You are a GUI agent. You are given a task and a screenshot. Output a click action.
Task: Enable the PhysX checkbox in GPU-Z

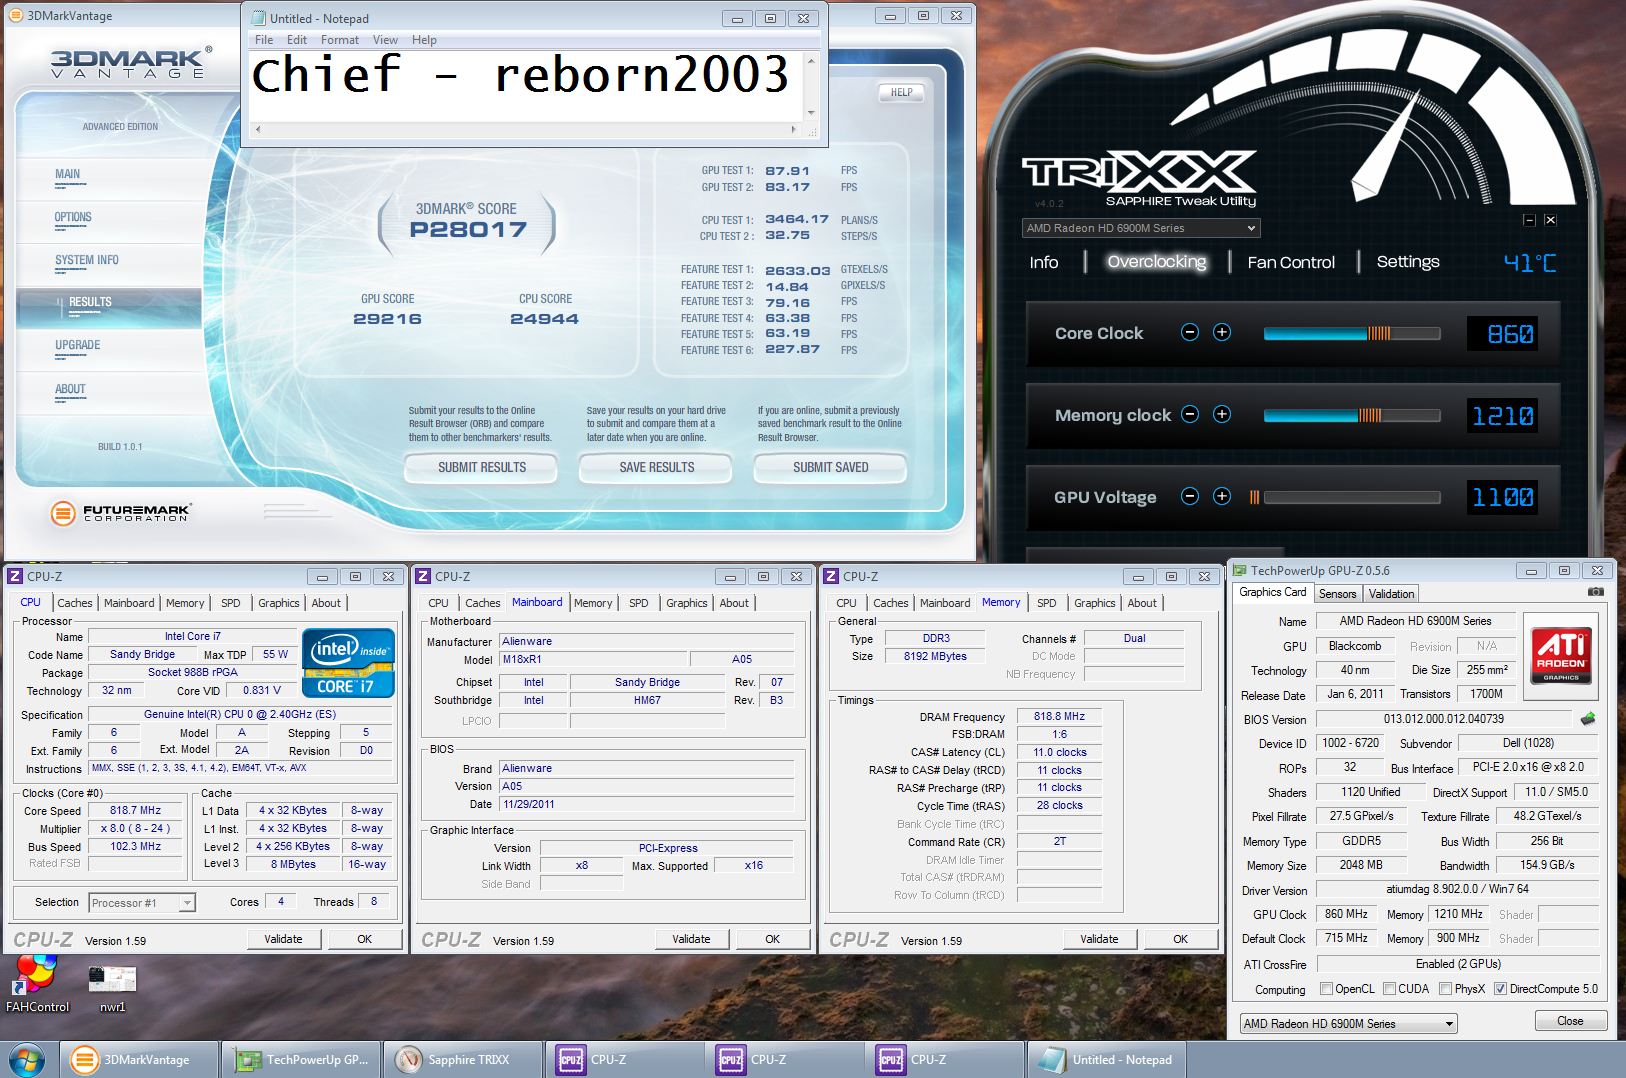[x=1445, y=989]
